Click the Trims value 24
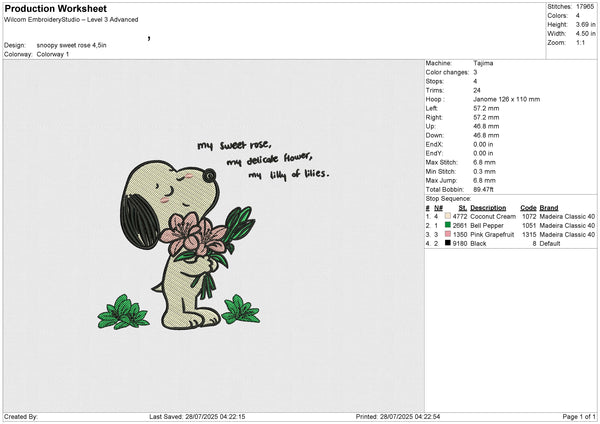600x424 pixels. pyautogui.click(x=477, y=90)
